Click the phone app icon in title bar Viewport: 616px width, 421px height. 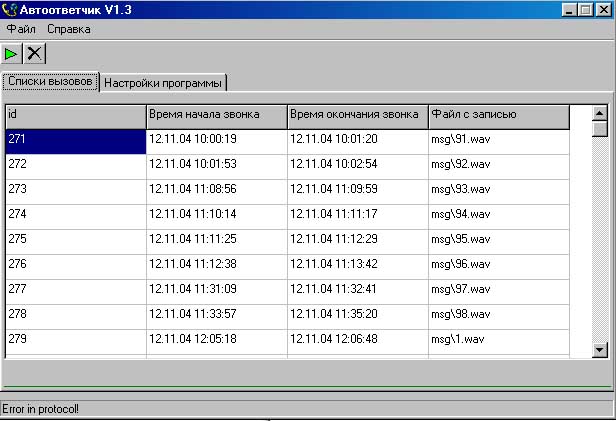(9, 10)
